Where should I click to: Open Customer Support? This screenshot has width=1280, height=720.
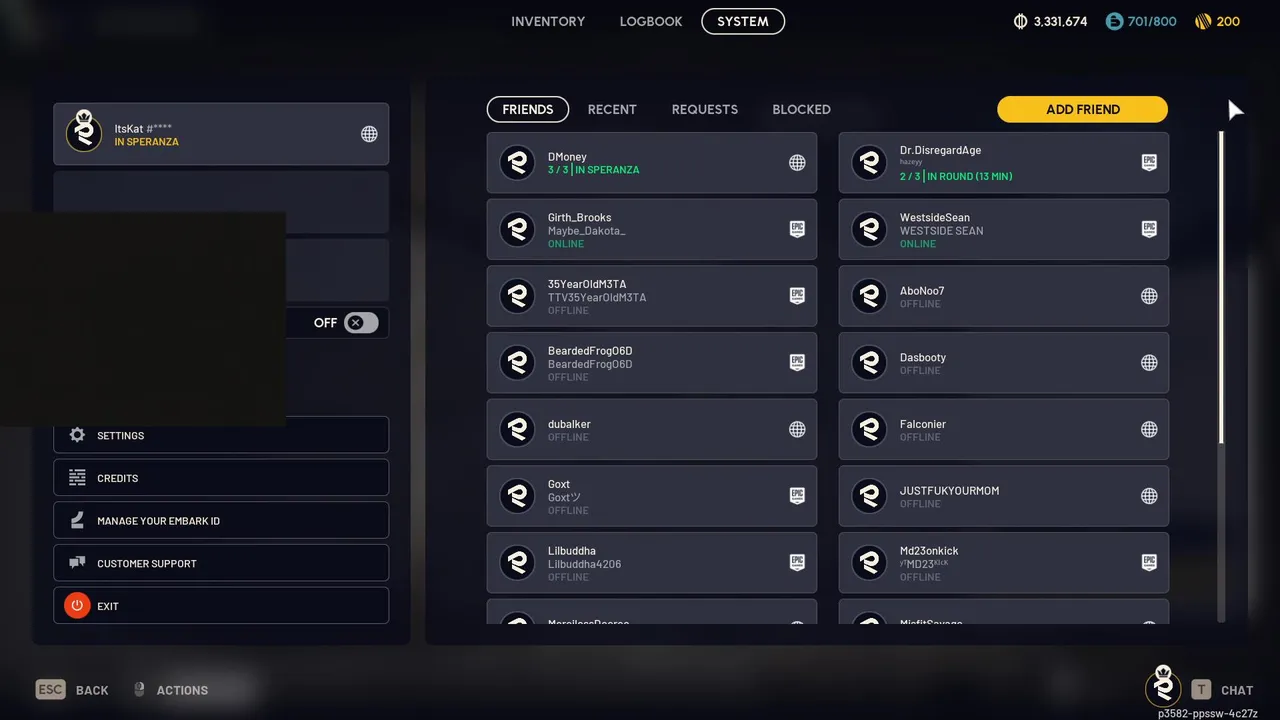pyautogui.click(x=221, y=563)
